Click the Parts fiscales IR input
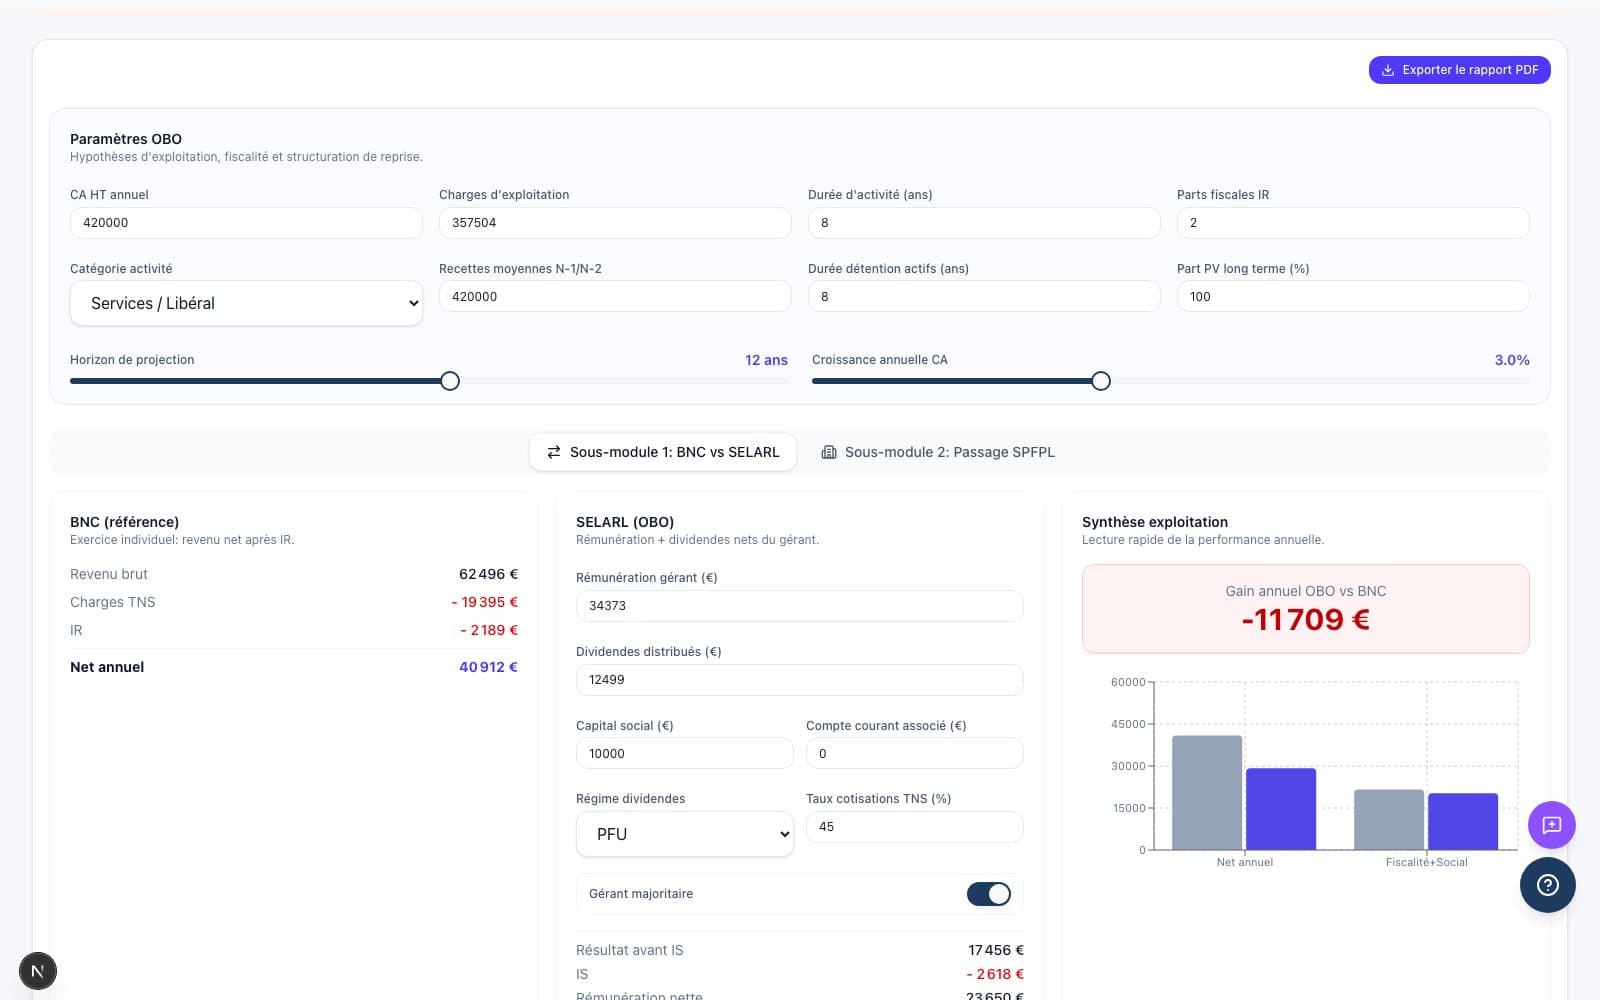Screen dimensions: 1600x1000 click(x=1352, y=223)
